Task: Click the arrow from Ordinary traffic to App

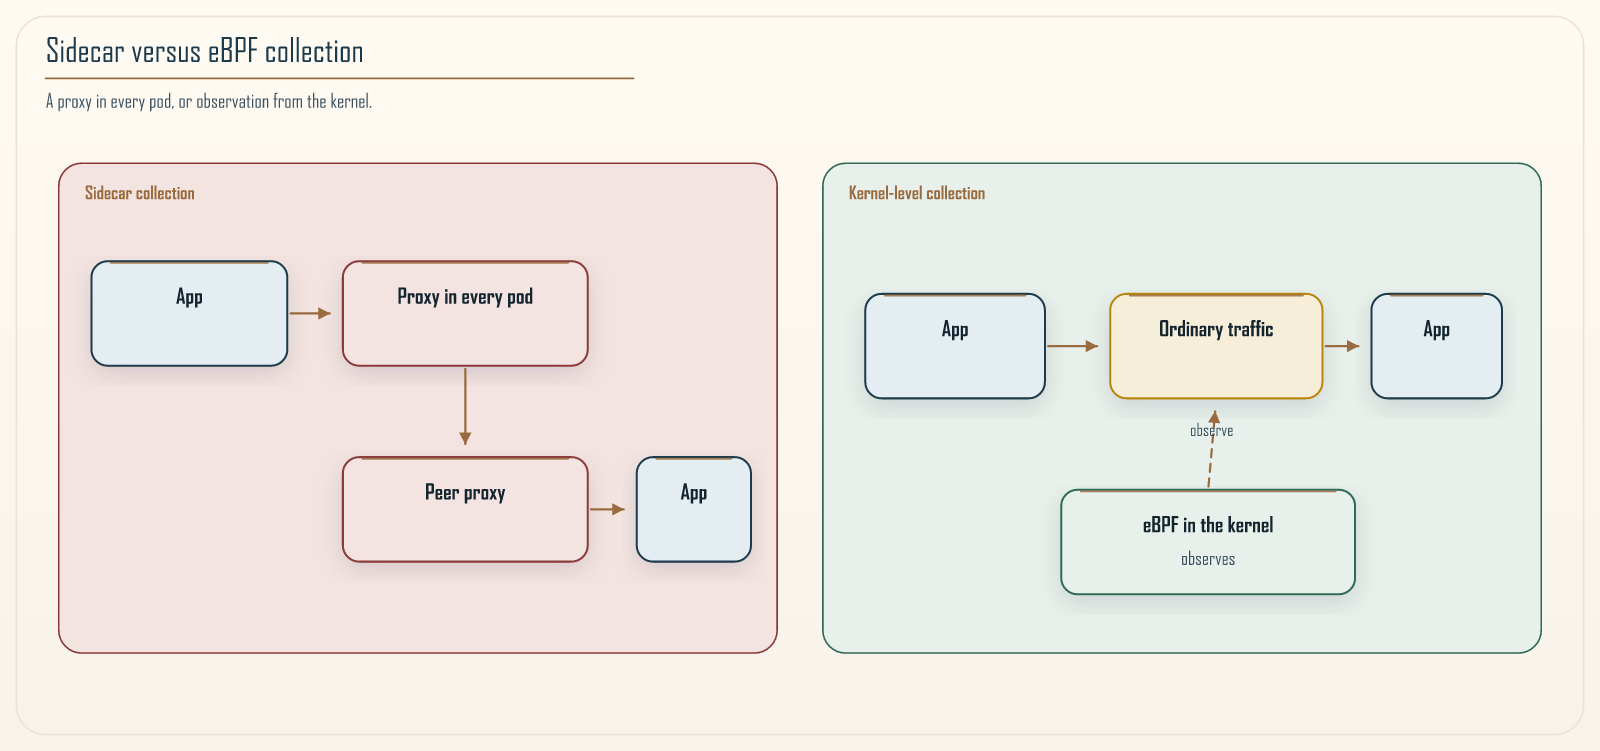Action: click(x=1342, y=346)
